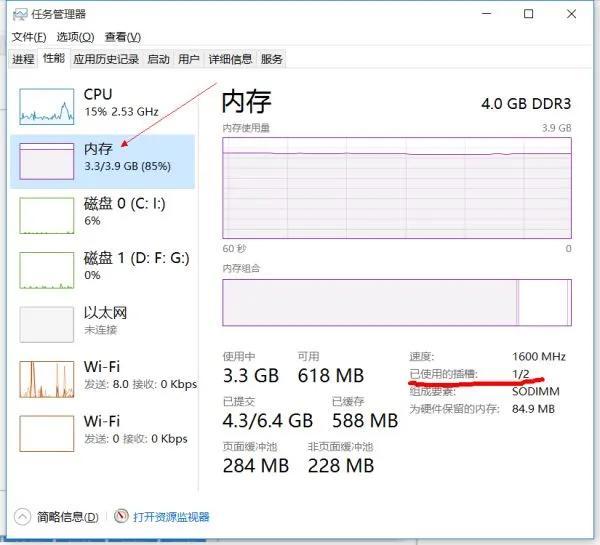Select 磁盘 0 (C: I:) disk graph
The image size is (600, 545).
pos(47,215)
